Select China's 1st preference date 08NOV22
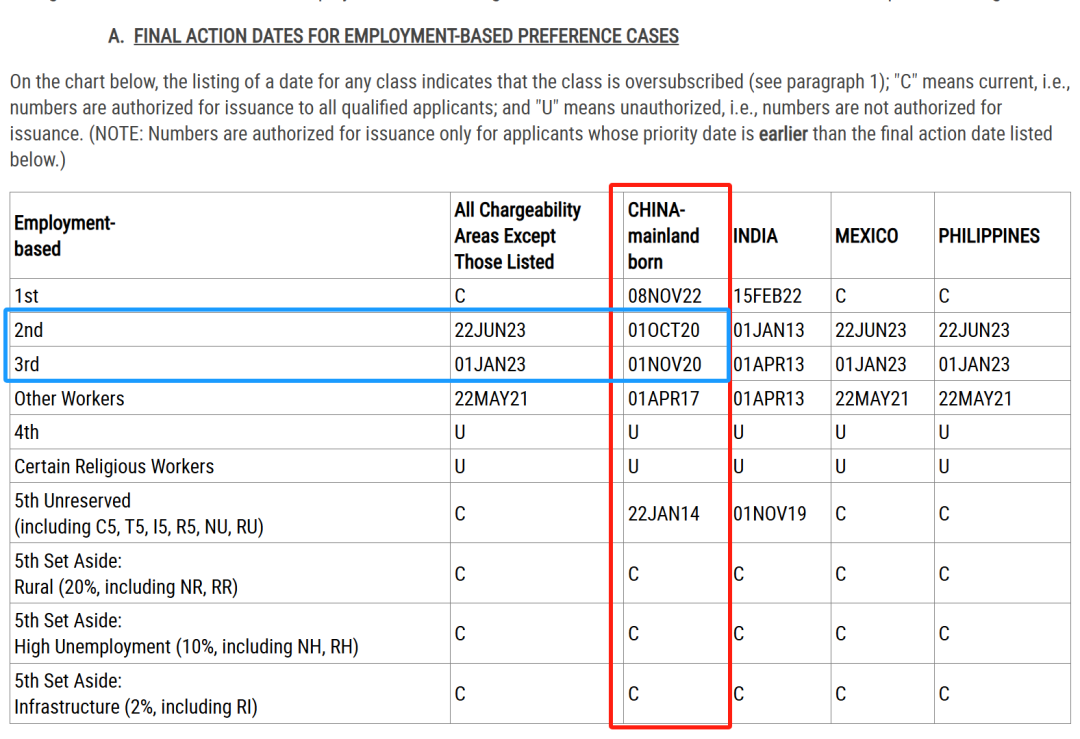The width and height of the screenshot is (1080, 739). click(x=665, y=296)
